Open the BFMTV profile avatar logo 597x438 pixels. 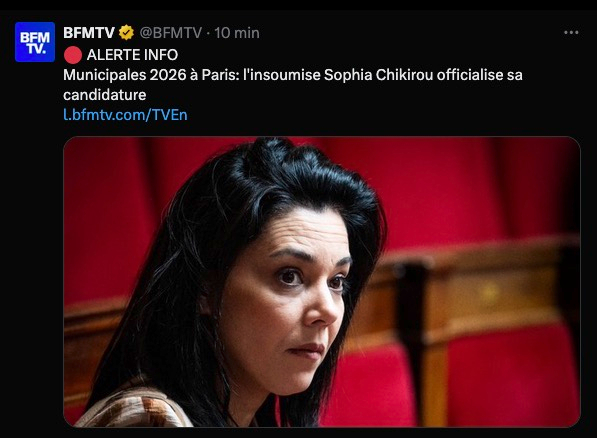pos(35,42)
